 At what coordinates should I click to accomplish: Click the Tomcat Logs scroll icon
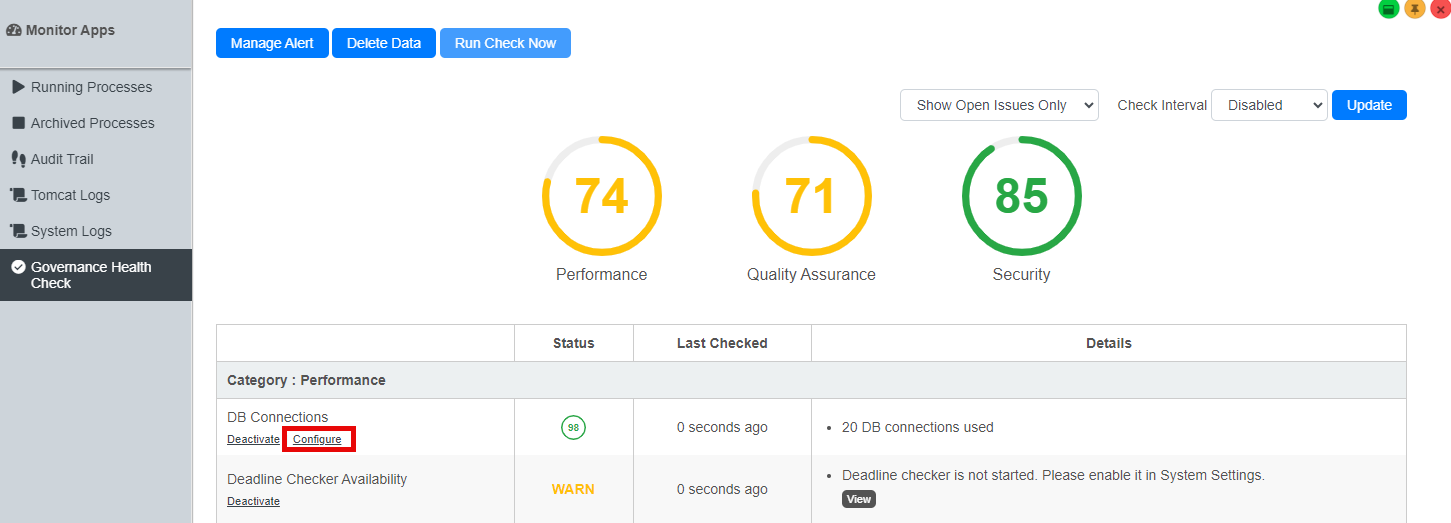point(18,195)
